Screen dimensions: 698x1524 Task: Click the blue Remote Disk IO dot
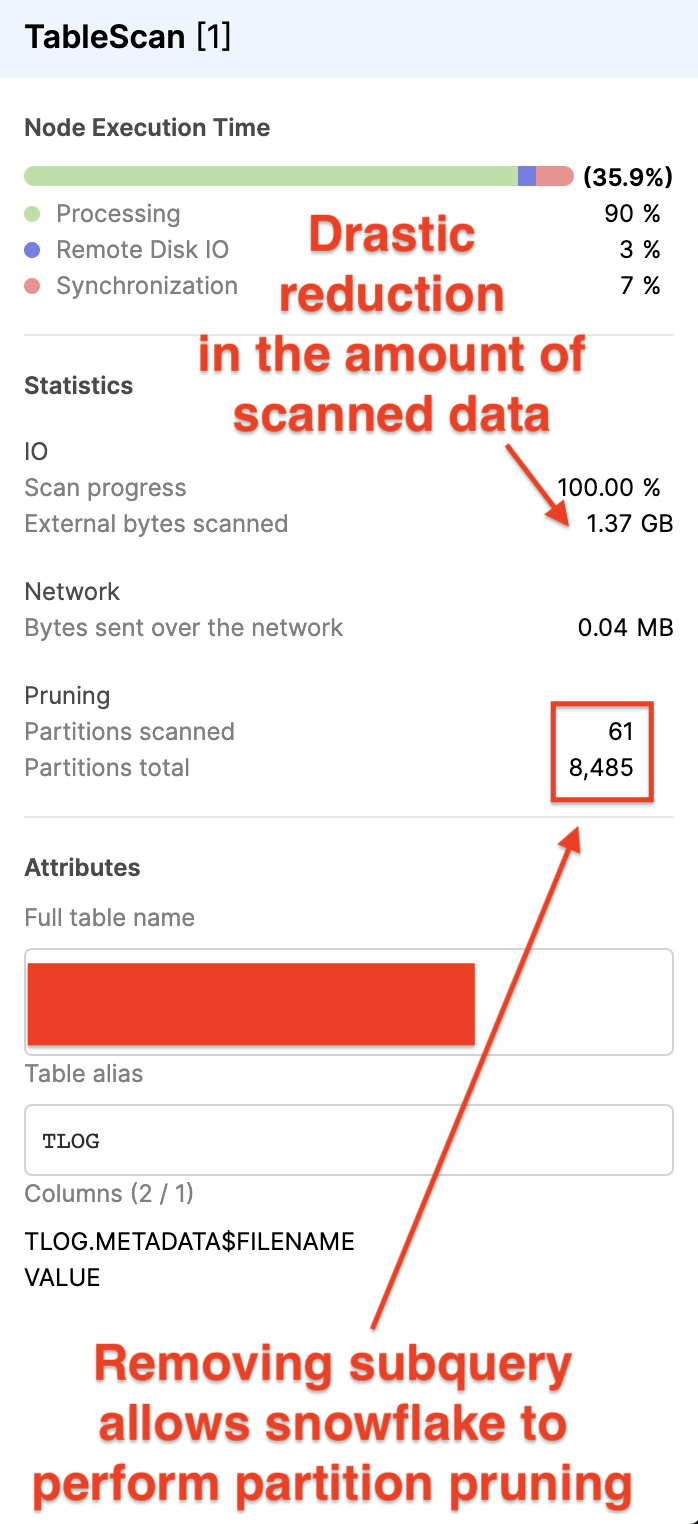pyautogui.click(x=32, y=250)
